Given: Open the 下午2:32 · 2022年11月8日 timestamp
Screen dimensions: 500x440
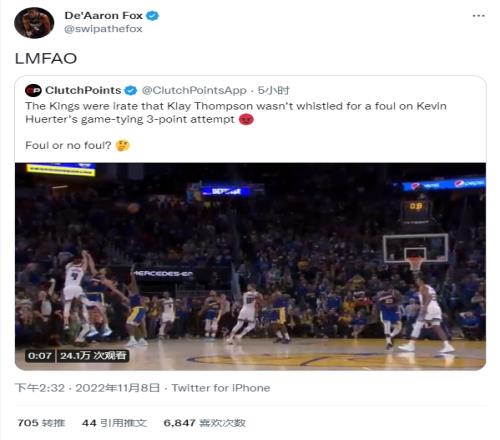Looking at the screenshot, I should (x=88, y=388).
